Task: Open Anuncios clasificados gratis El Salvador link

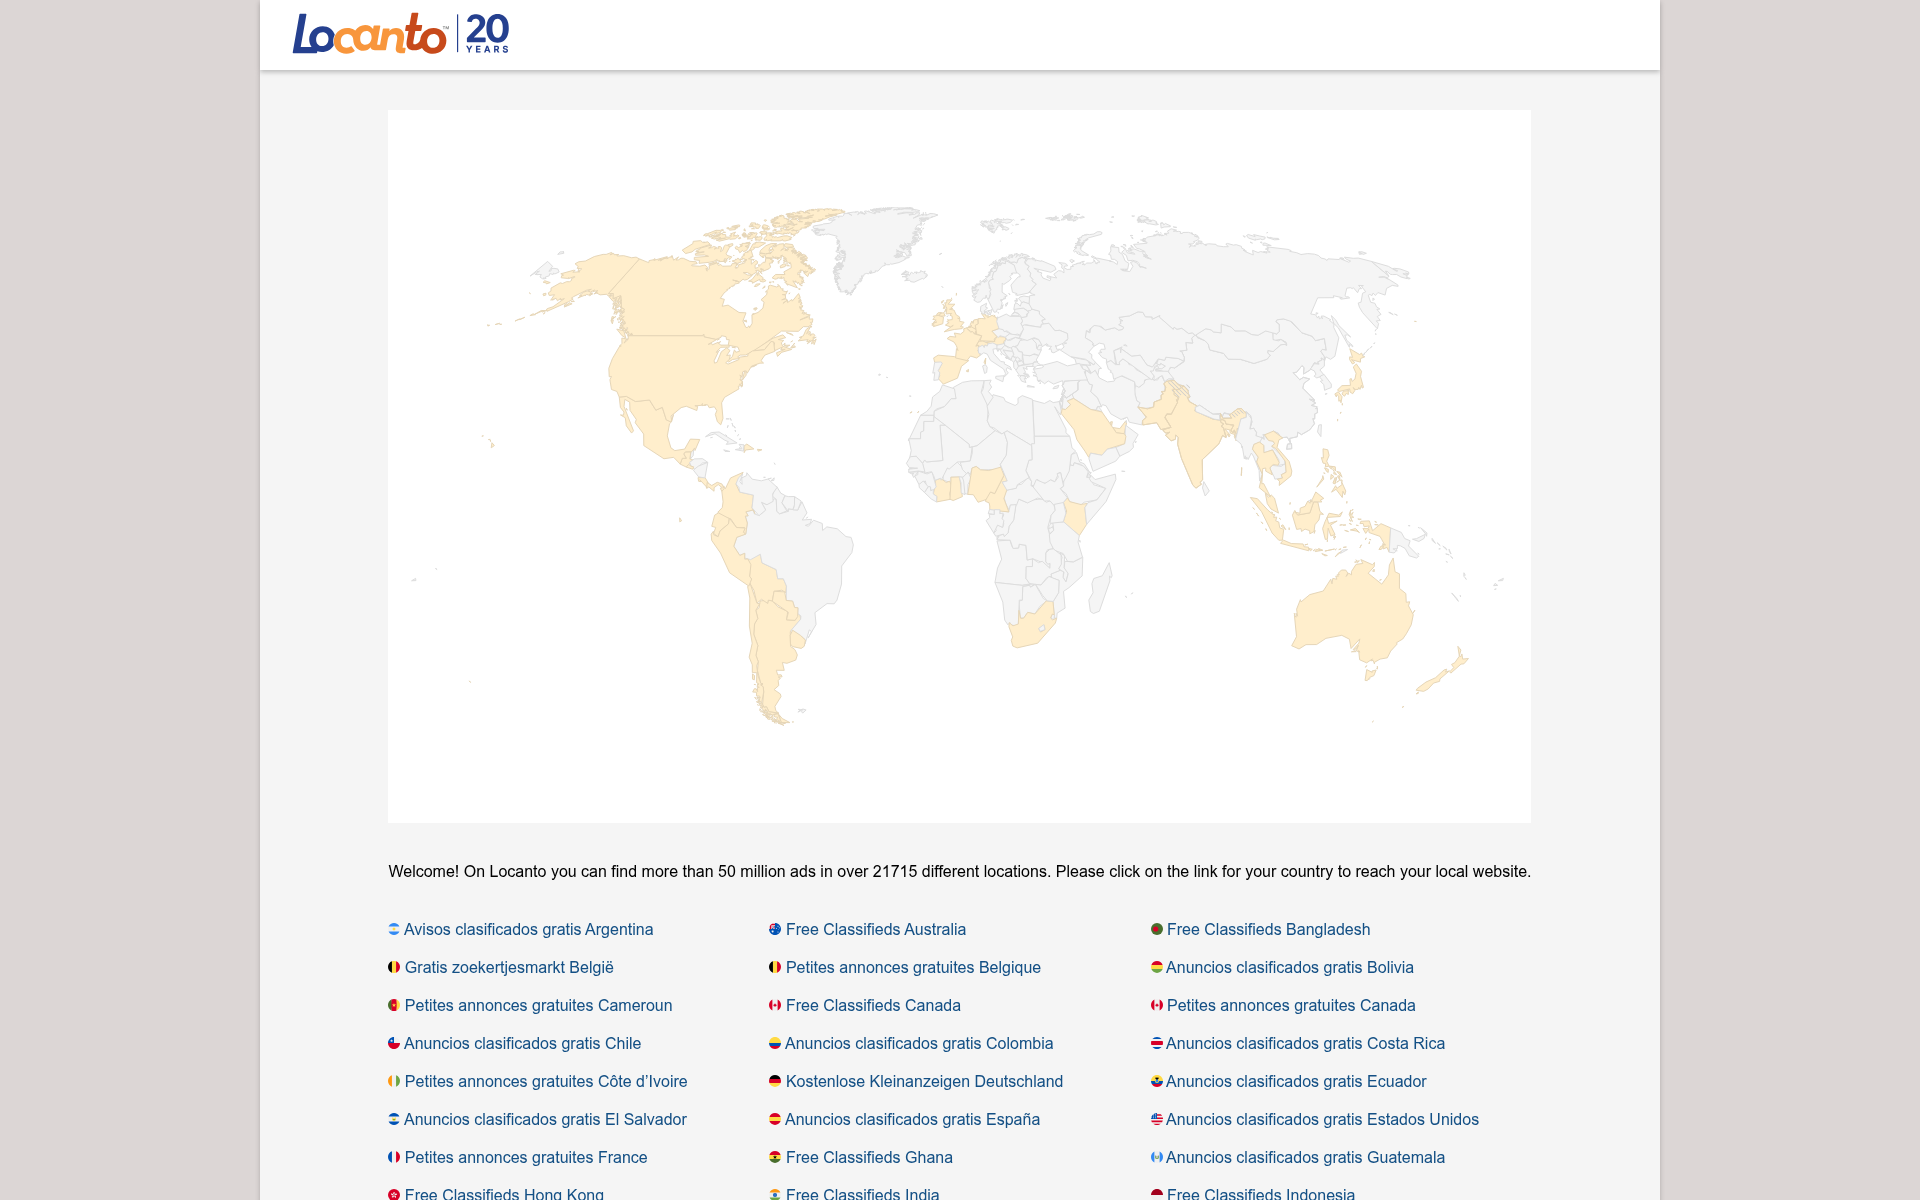Action: 545,1119
